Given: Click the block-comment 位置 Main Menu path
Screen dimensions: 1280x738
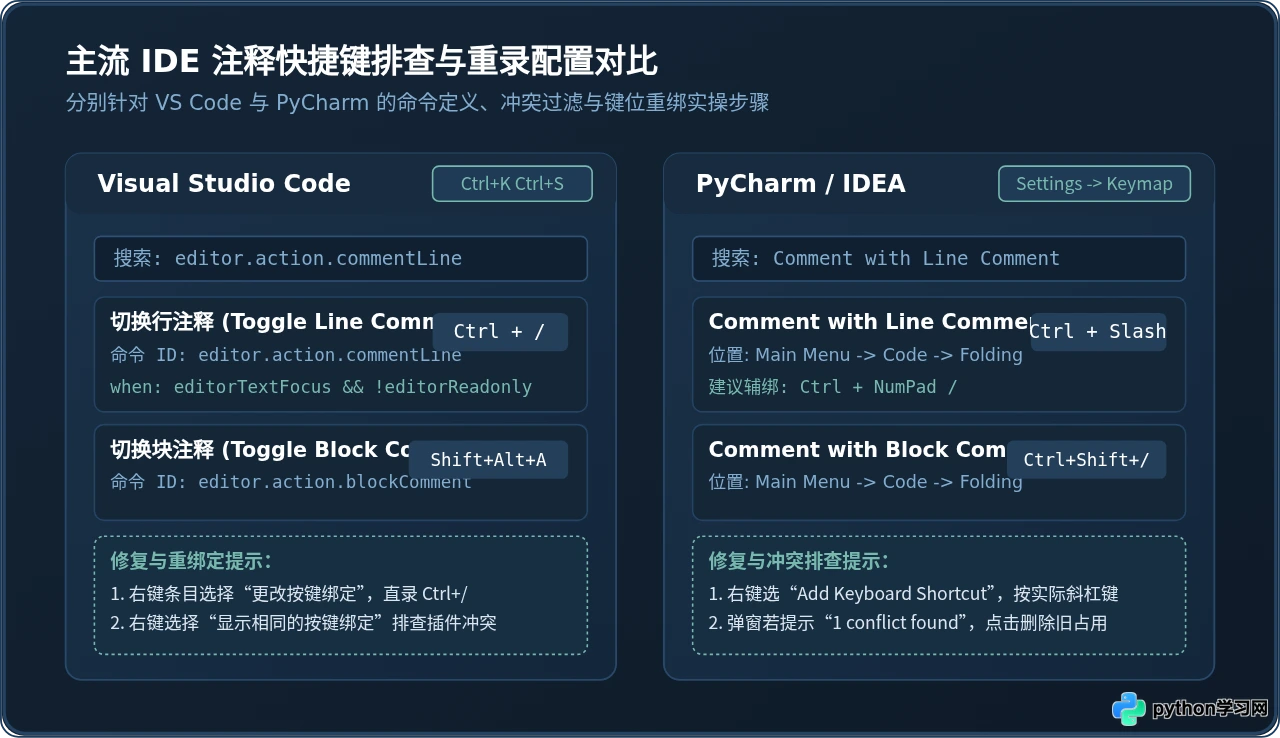Looking at the screenshot, I should pos(865,482).
